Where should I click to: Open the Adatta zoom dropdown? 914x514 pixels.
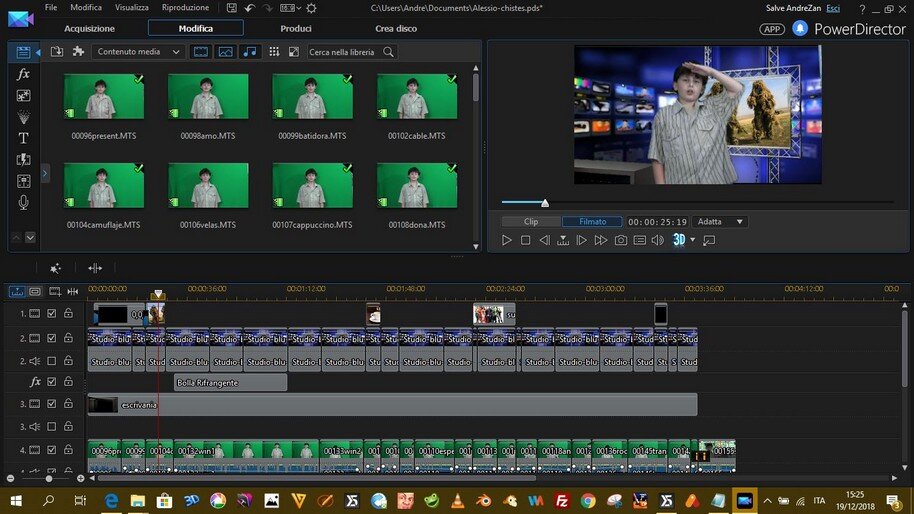(x=720, y=221)
